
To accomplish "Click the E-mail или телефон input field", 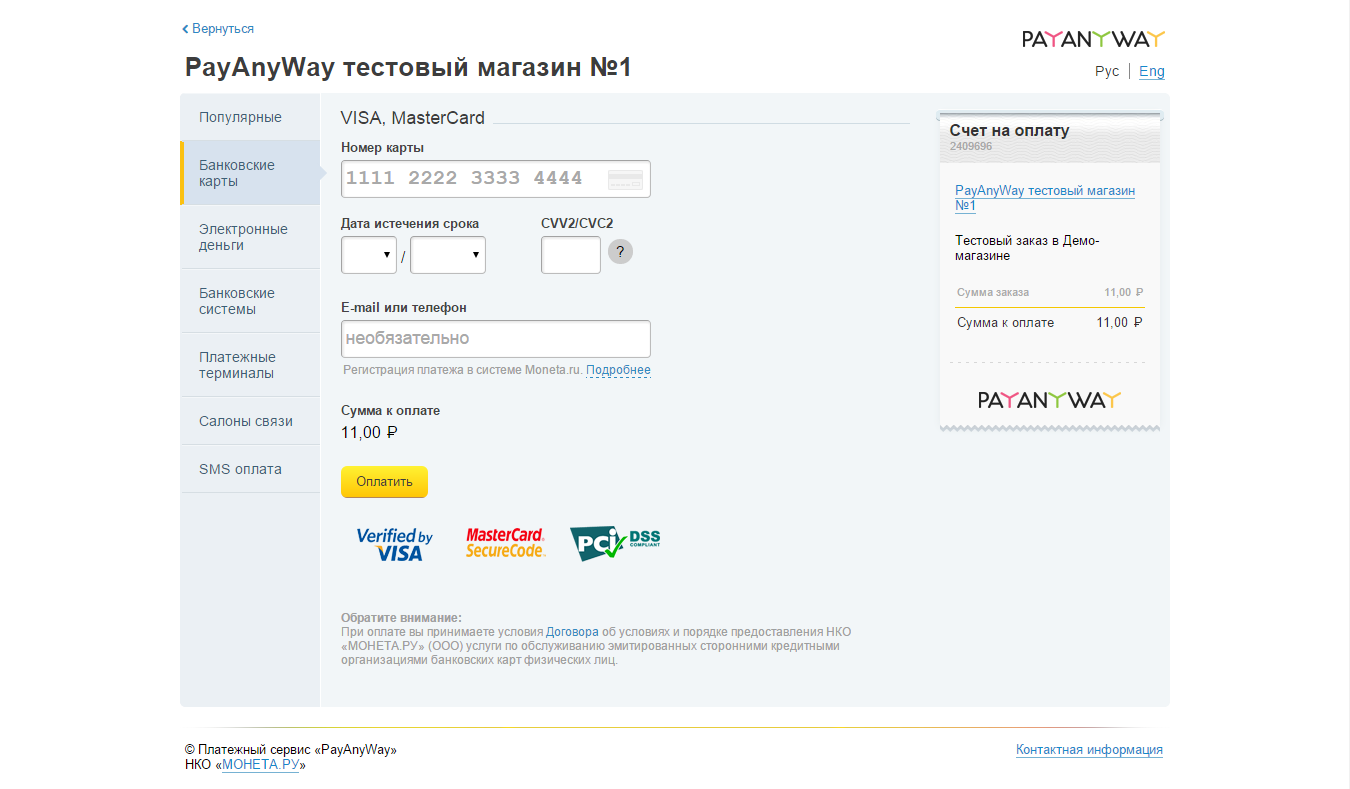I will click(495, 338).
